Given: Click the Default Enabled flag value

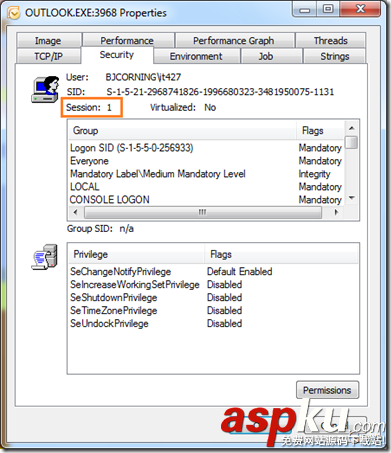Looking at the screenshot, I should point(240,272).
